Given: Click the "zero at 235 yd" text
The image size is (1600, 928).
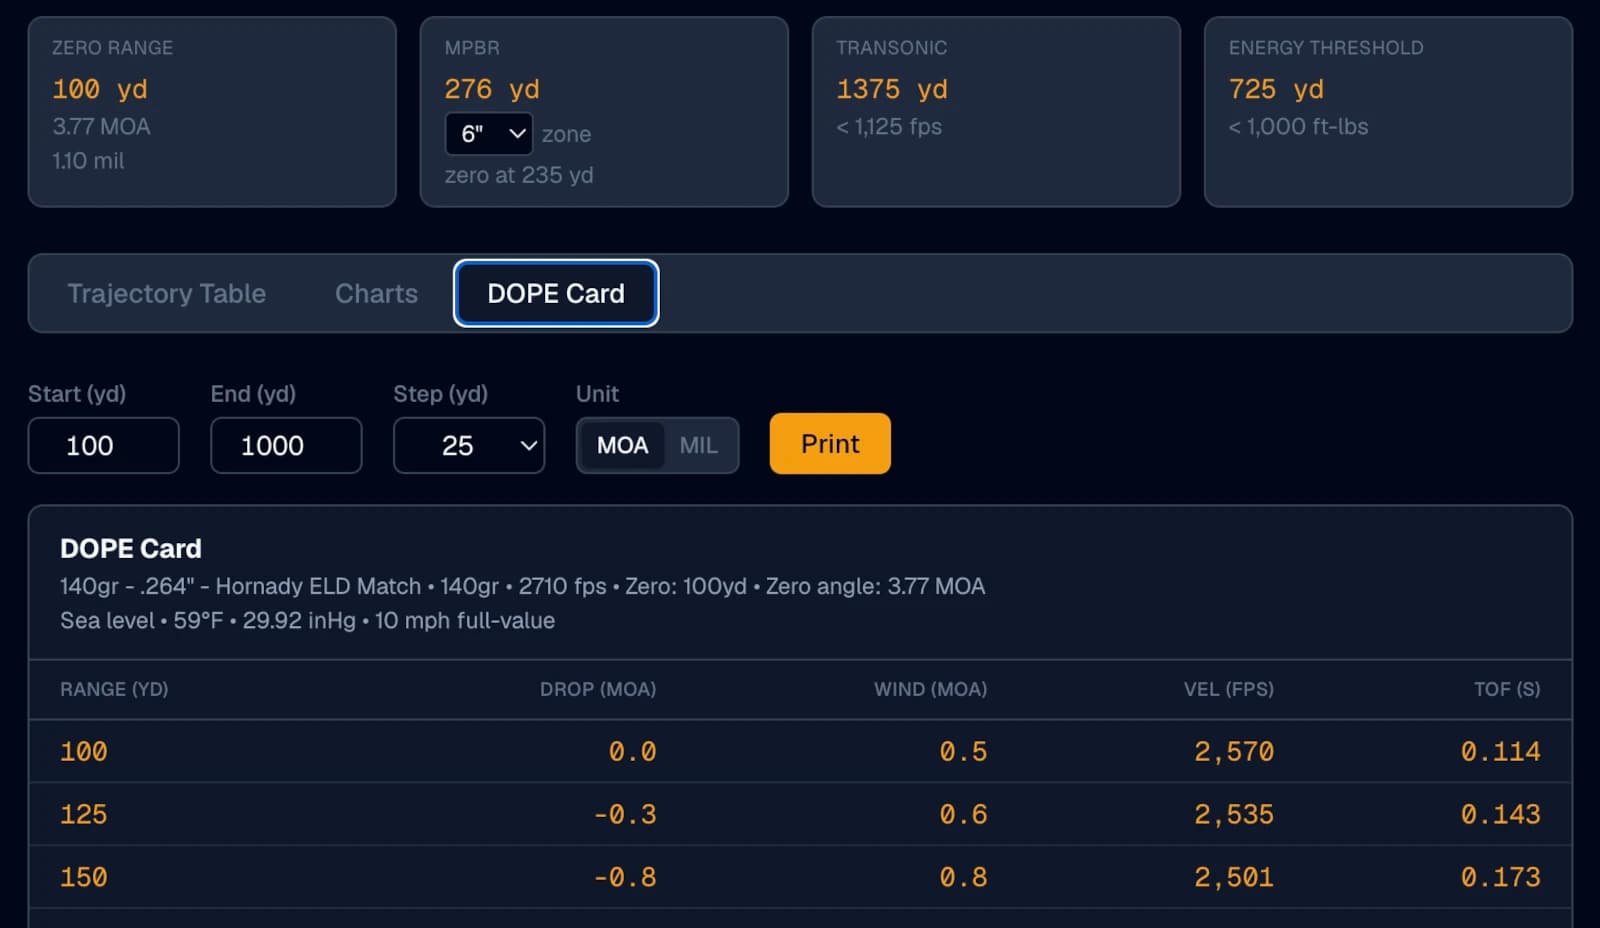Looking at the screenshot, I should tap(519, 175).
